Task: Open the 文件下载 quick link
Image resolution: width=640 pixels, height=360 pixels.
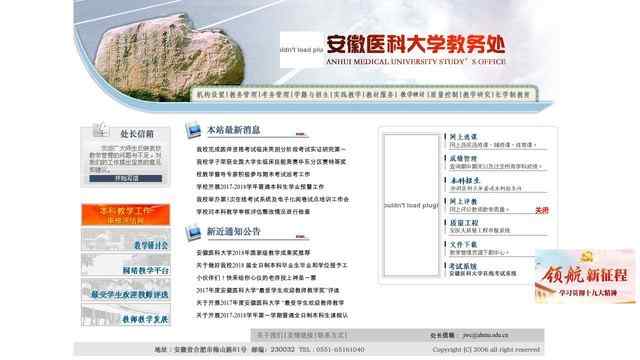Action: [463, 244]
